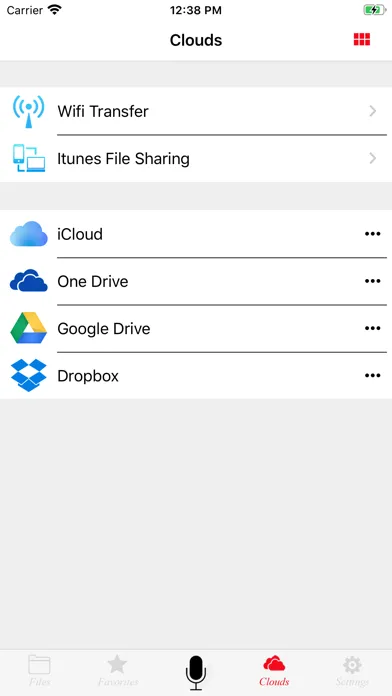Show more options for One Drive
Screen dimensions: 392x696
(372, 281)
